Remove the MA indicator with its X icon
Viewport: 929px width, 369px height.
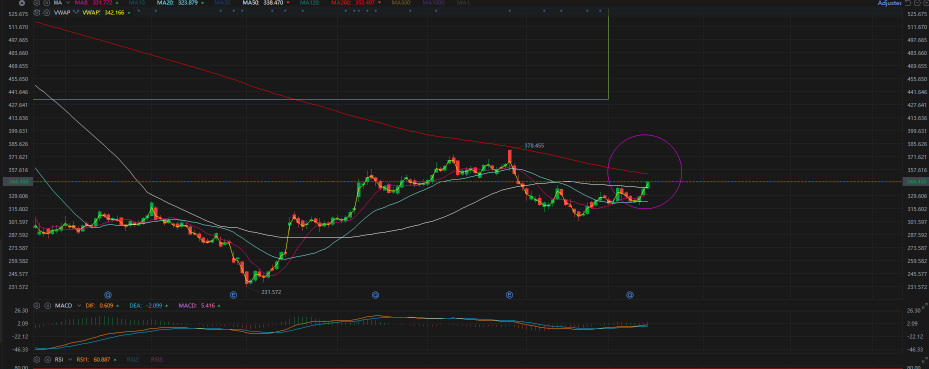point(46,3)
